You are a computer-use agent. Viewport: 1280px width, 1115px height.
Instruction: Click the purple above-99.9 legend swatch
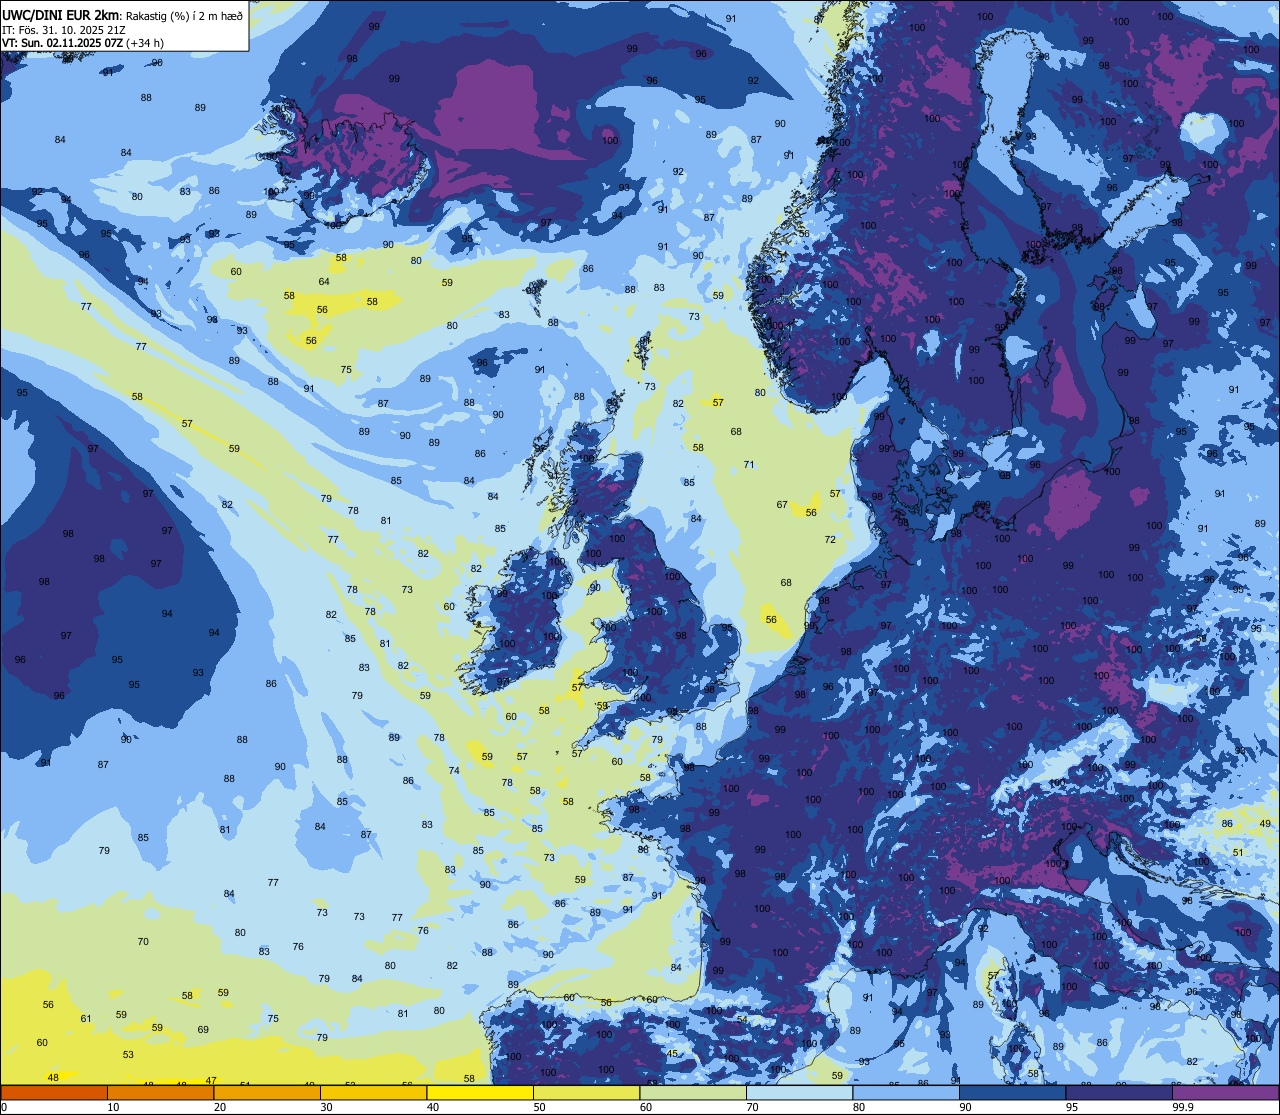pos(1225,1092)
